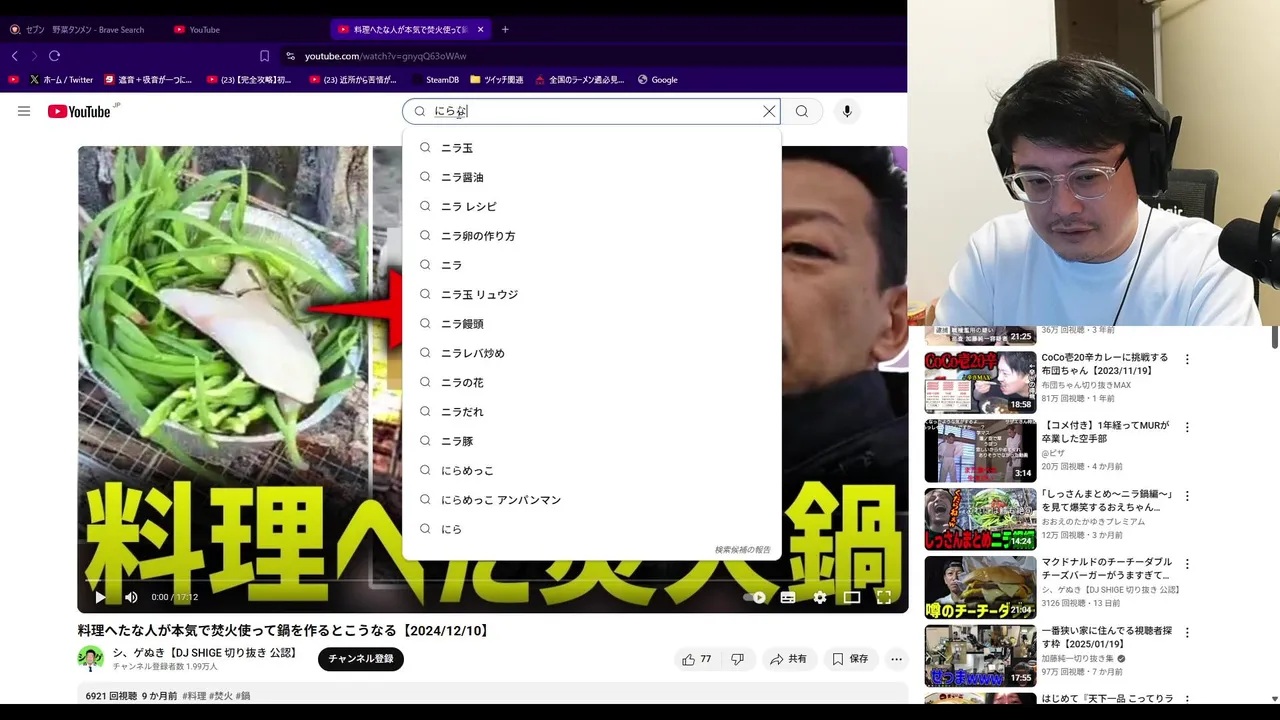This screenshot has height=720, width=1280.
Task: Open the しっさんまとめ ニラ鍋編 video title
Action: (1107, 501)
